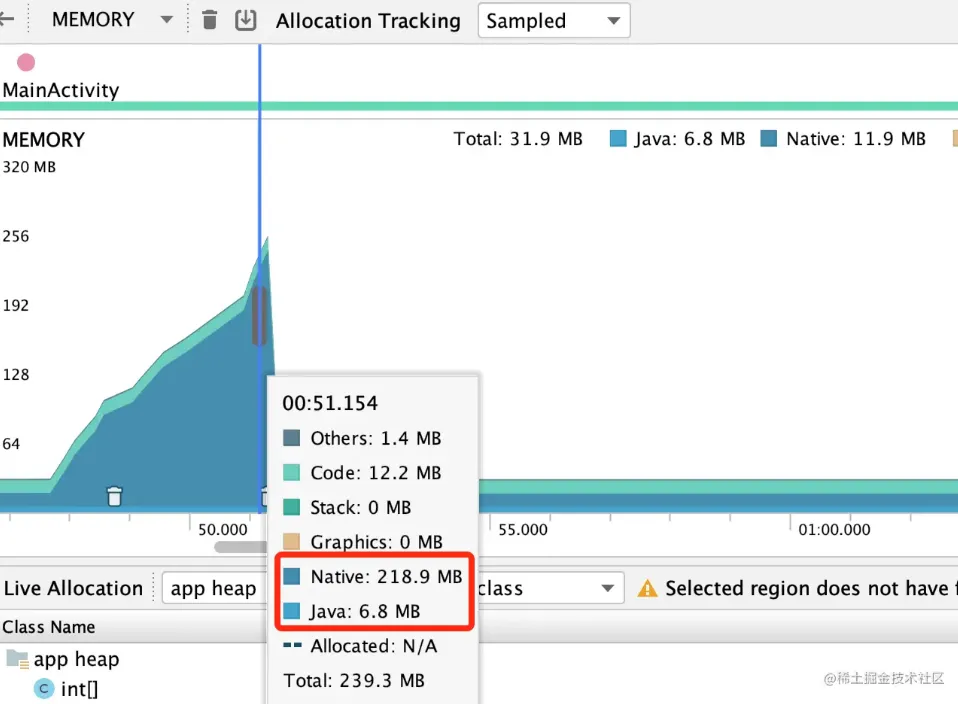Click the 00:51.154 tooltip timestamp
Image resolution: width=958 pixels, height=704 pixels.
coord(330,403)
